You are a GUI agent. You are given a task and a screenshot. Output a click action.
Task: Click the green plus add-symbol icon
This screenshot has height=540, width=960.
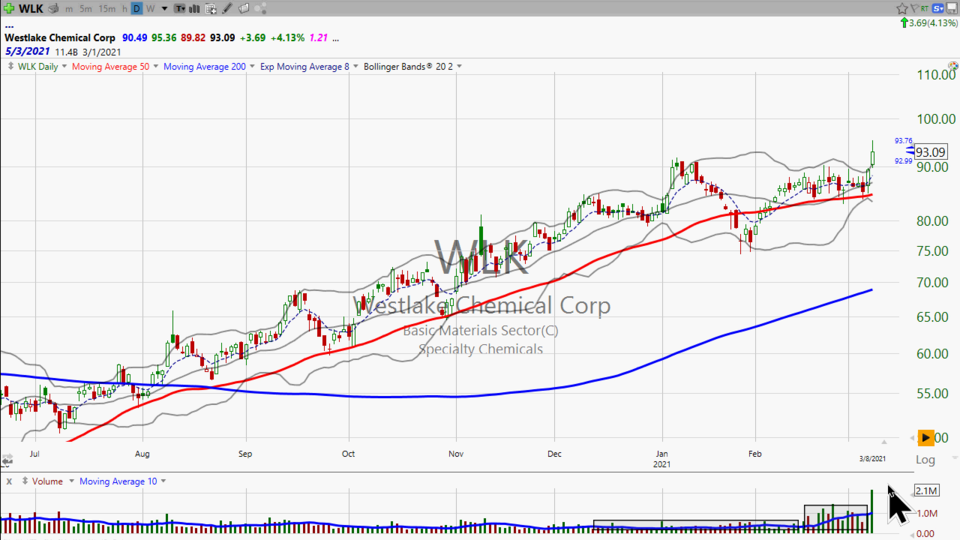coord(9,9)
